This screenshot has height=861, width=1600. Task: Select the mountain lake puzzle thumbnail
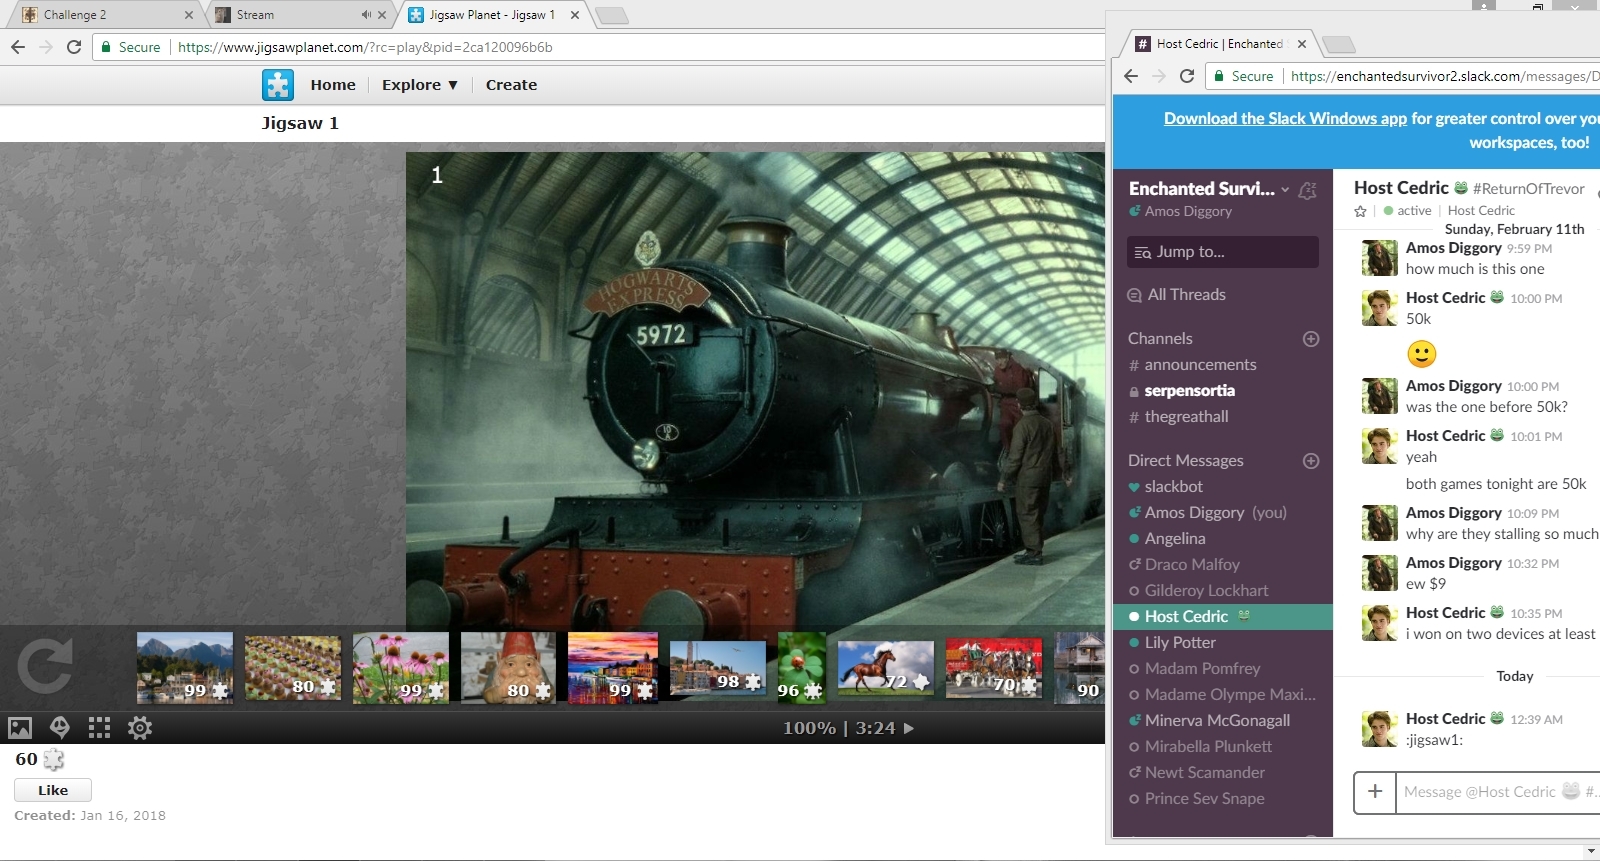185,667
